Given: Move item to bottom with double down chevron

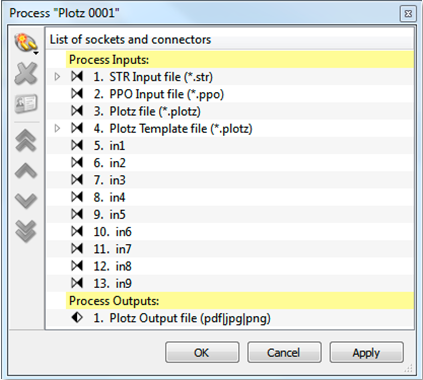Looking at the screenshot, I should click(x=26, y=231).
